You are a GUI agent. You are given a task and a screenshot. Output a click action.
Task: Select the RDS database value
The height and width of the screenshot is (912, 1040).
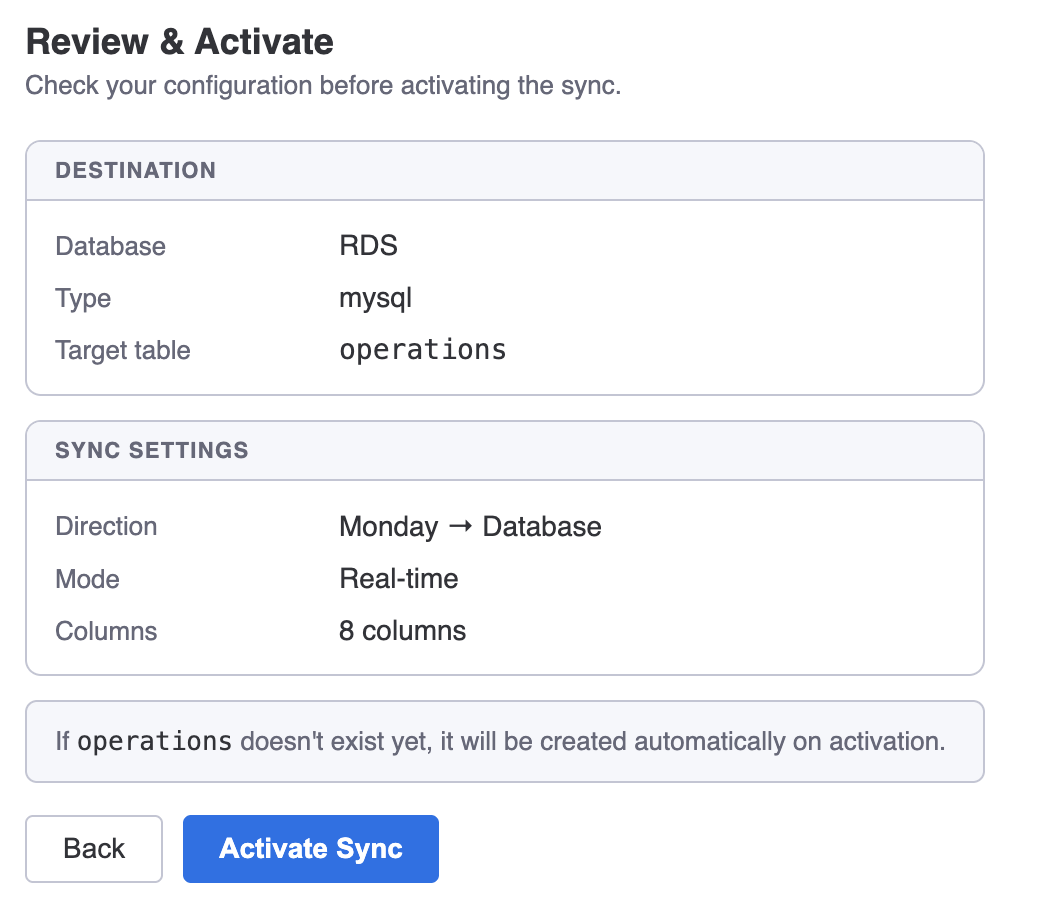coord(368,245)
